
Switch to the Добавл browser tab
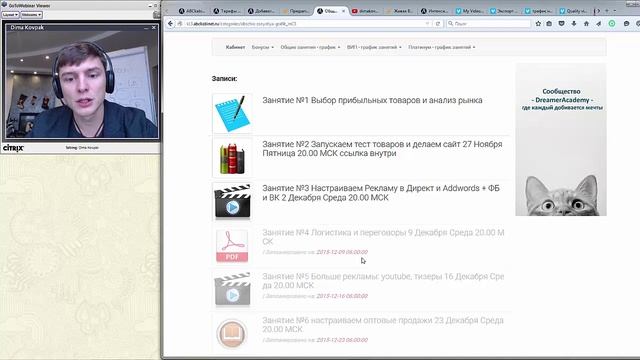(262, 11)
